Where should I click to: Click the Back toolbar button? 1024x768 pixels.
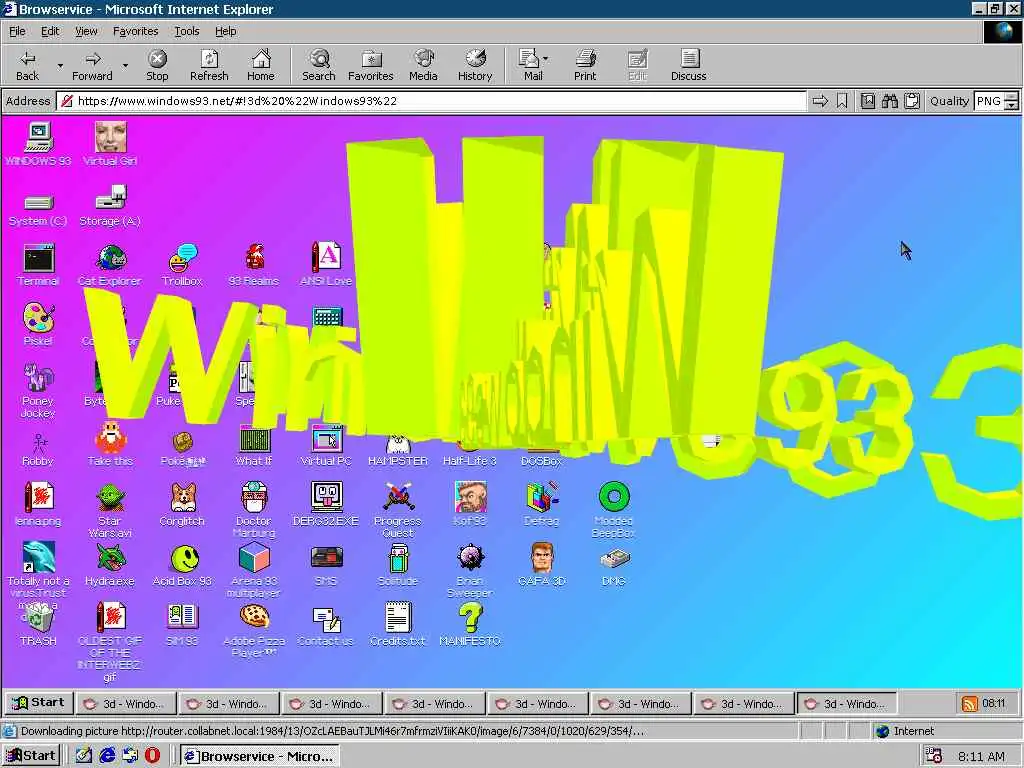click(x=27, y=65)
